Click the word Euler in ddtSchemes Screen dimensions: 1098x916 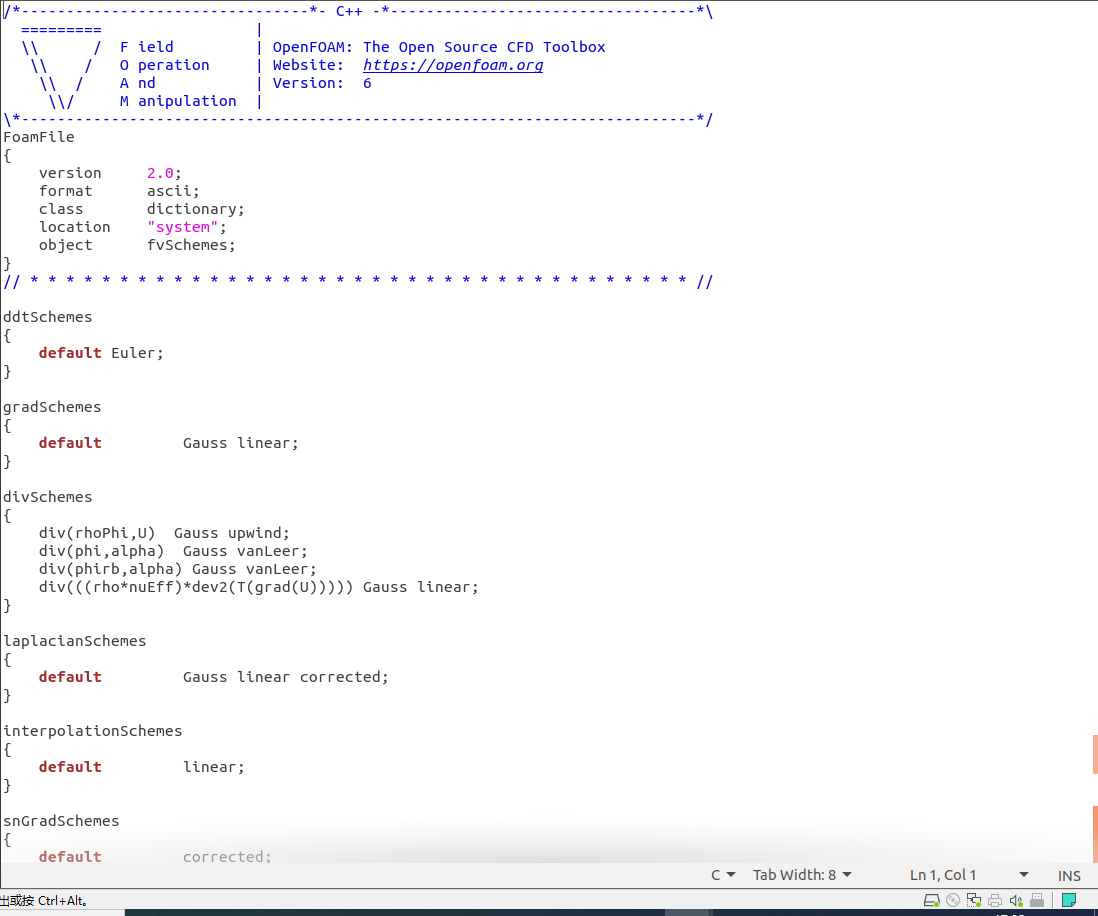click(x=132, y=353)
